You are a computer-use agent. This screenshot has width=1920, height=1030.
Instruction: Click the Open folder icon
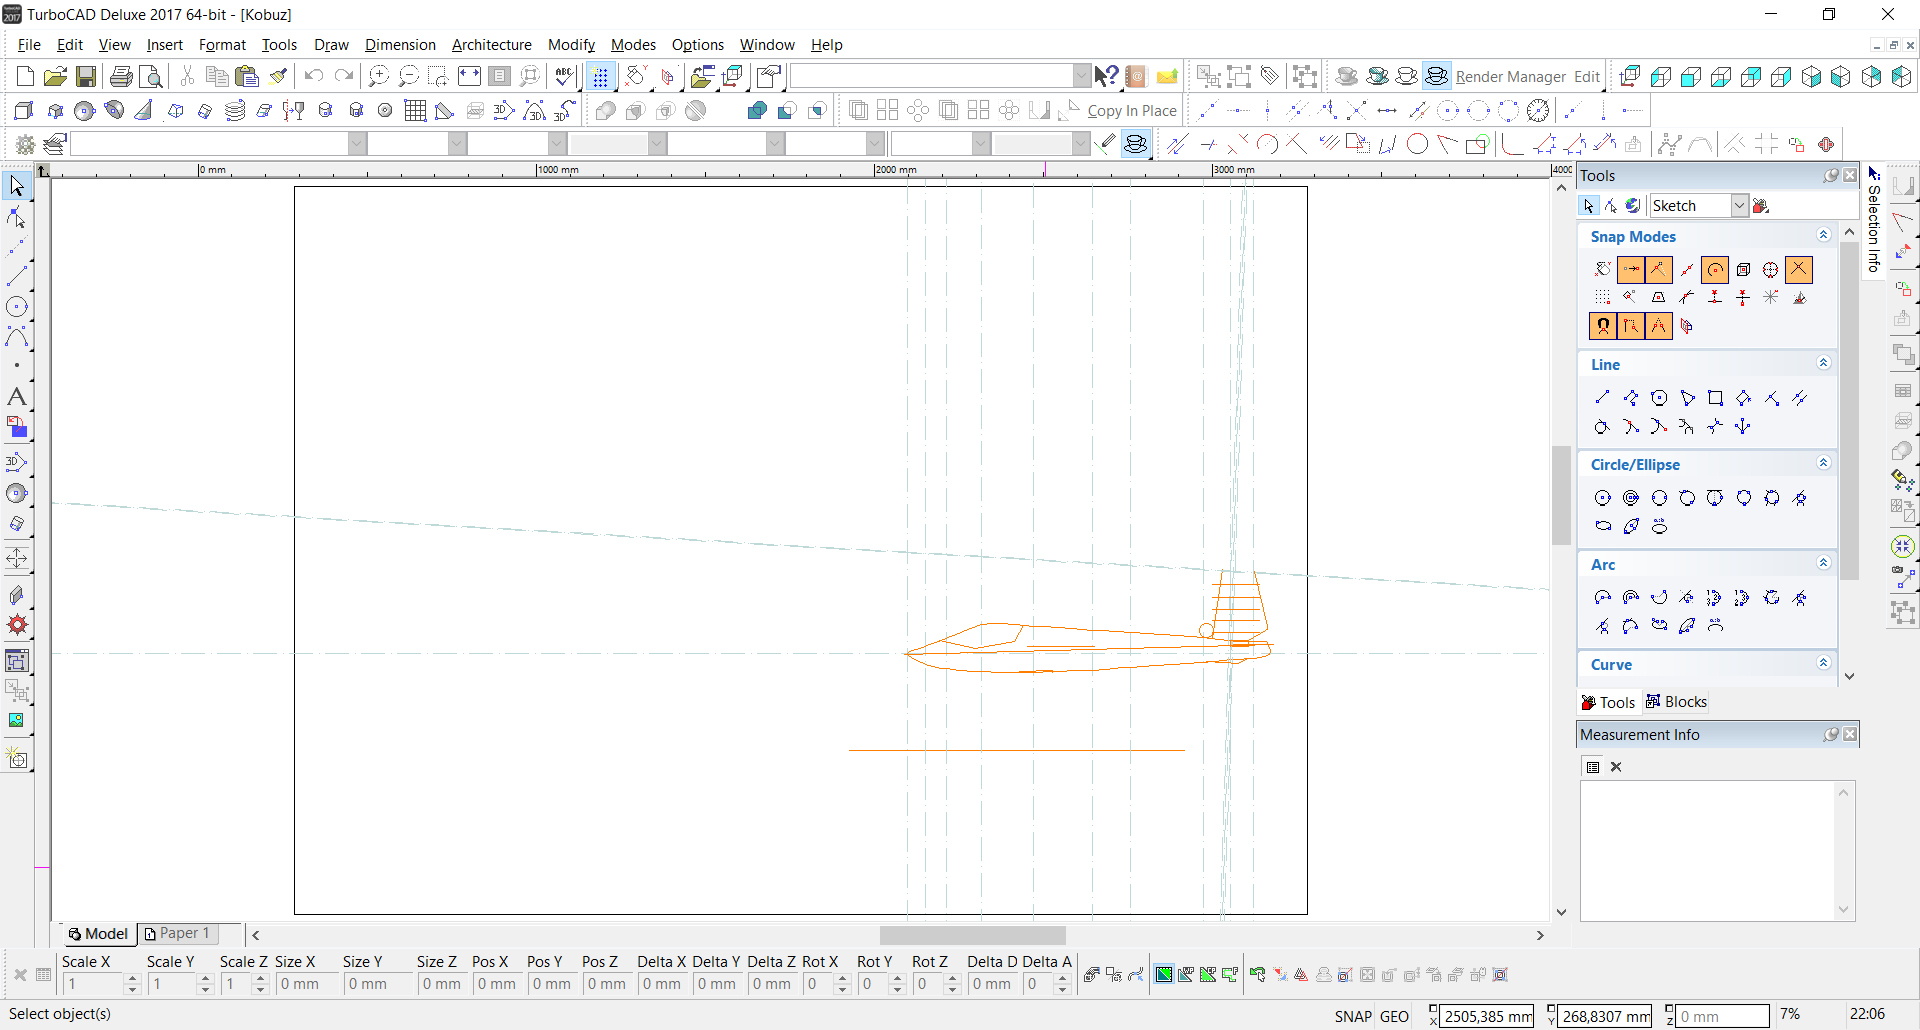55,77
